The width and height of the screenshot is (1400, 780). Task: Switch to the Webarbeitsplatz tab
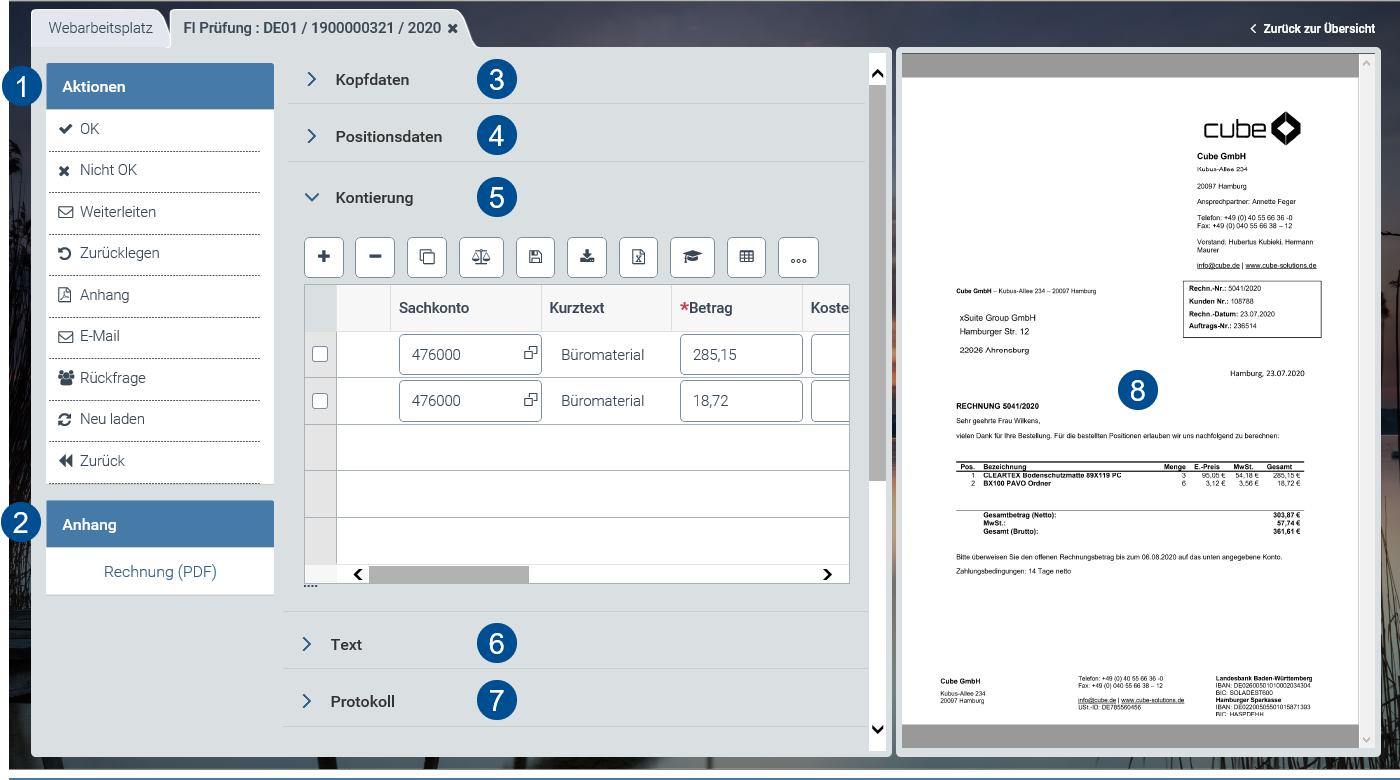tap(100, 28)
